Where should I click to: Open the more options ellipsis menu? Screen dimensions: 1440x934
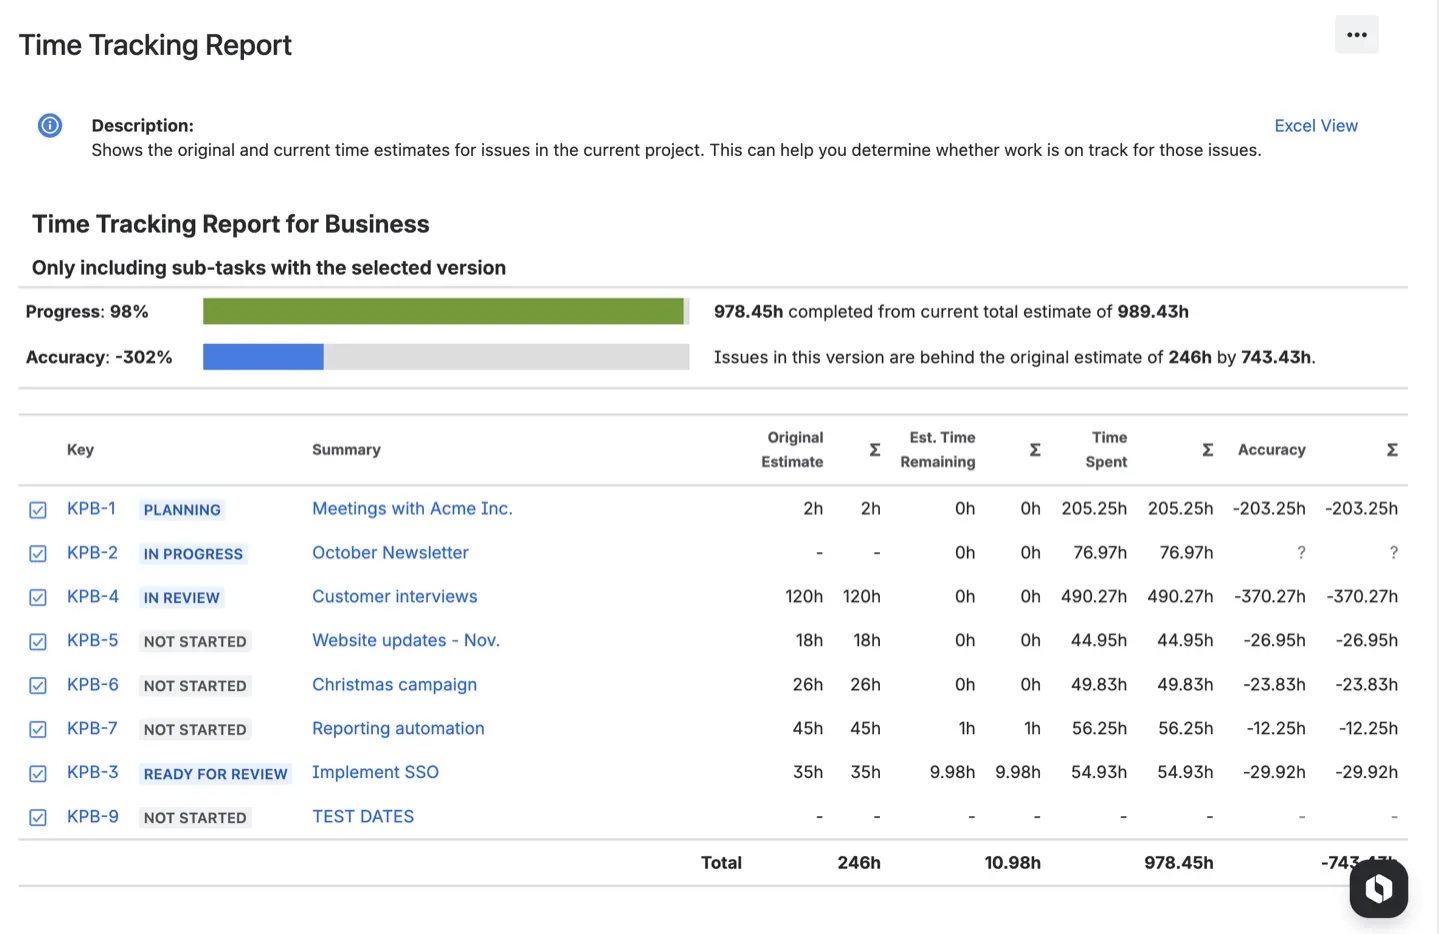click(1356, 34)
